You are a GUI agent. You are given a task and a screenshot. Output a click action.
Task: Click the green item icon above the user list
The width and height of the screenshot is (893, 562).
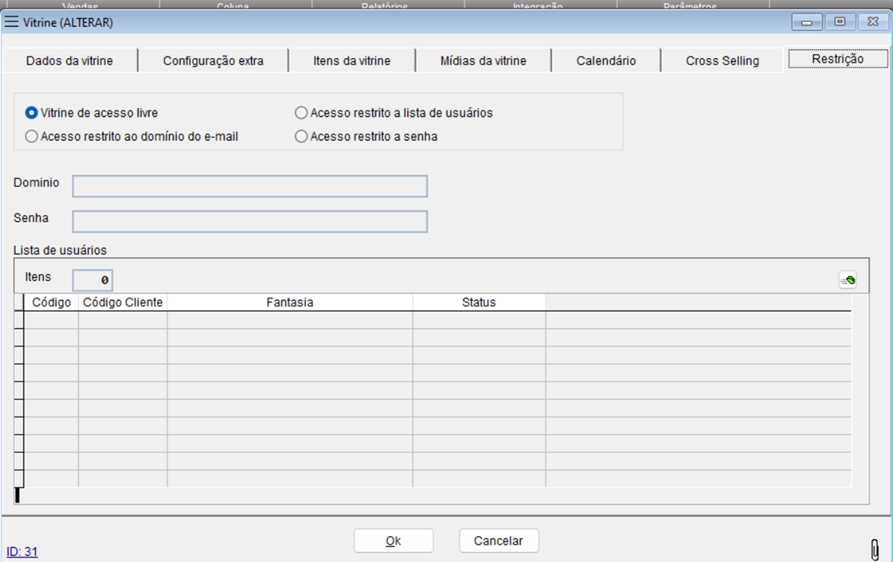847,280
